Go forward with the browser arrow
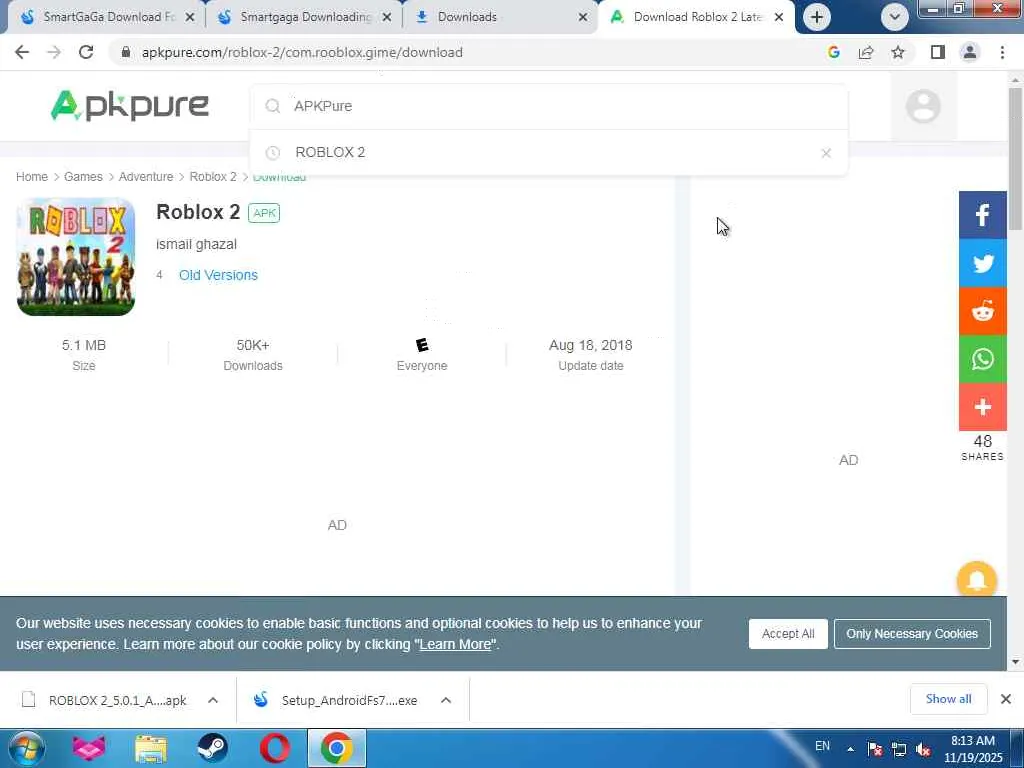The image size is (1024, 768). [x=54, y=52]
